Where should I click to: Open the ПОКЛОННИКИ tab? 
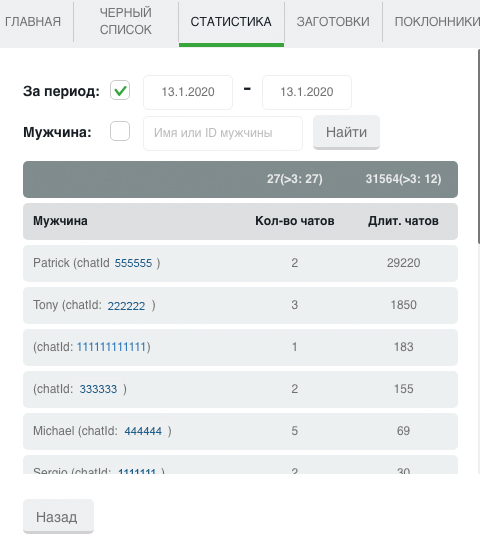tap(437, 21)
